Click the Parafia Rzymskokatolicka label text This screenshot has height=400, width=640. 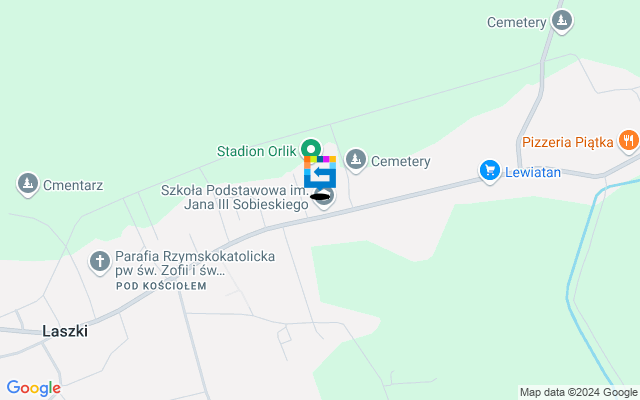195,263
